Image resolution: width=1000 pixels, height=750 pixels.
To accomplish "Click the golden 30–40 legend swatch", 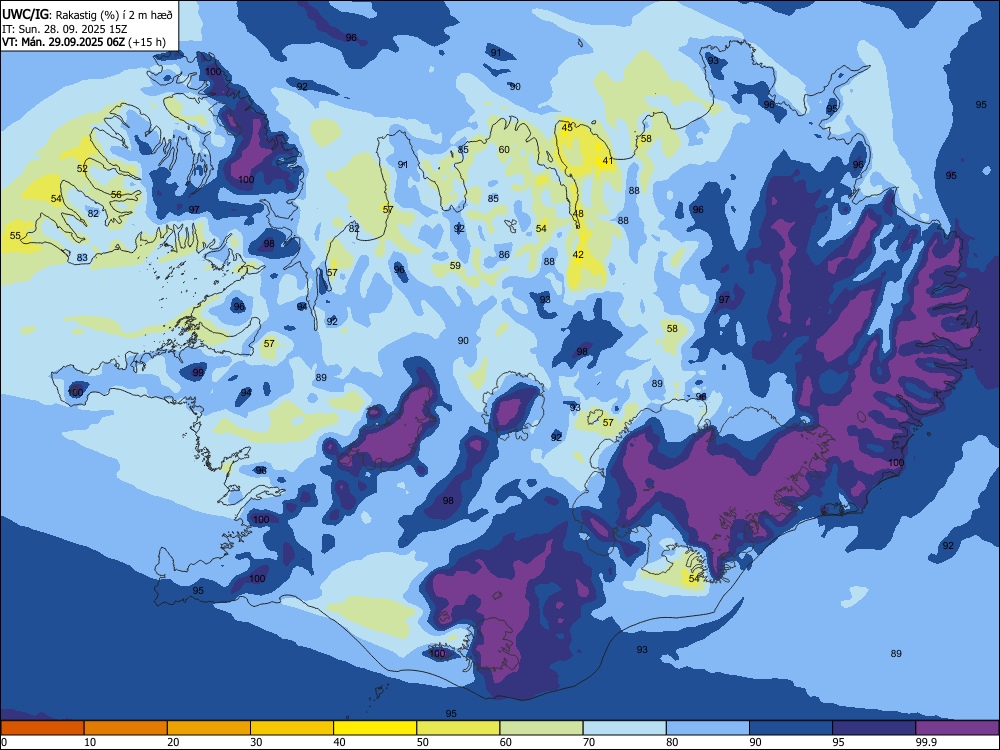I will (292, 728).
